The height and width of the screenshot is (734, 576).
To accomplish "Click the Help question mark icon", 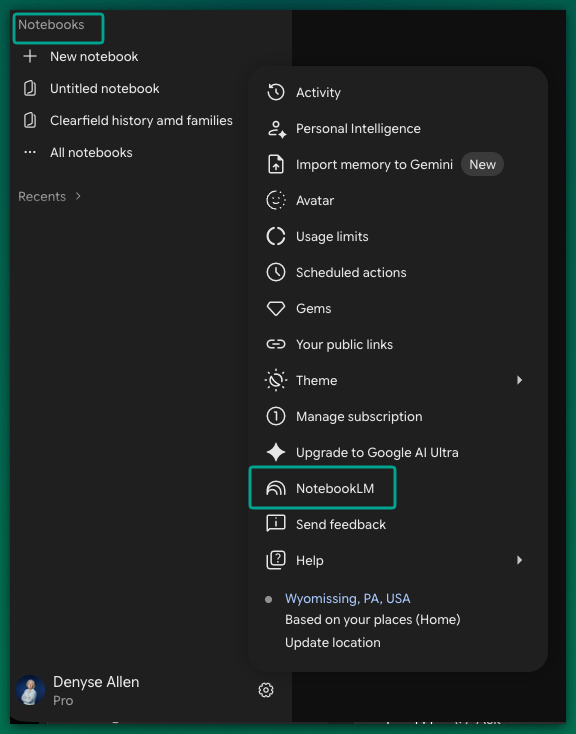I will tap(276, 560).
